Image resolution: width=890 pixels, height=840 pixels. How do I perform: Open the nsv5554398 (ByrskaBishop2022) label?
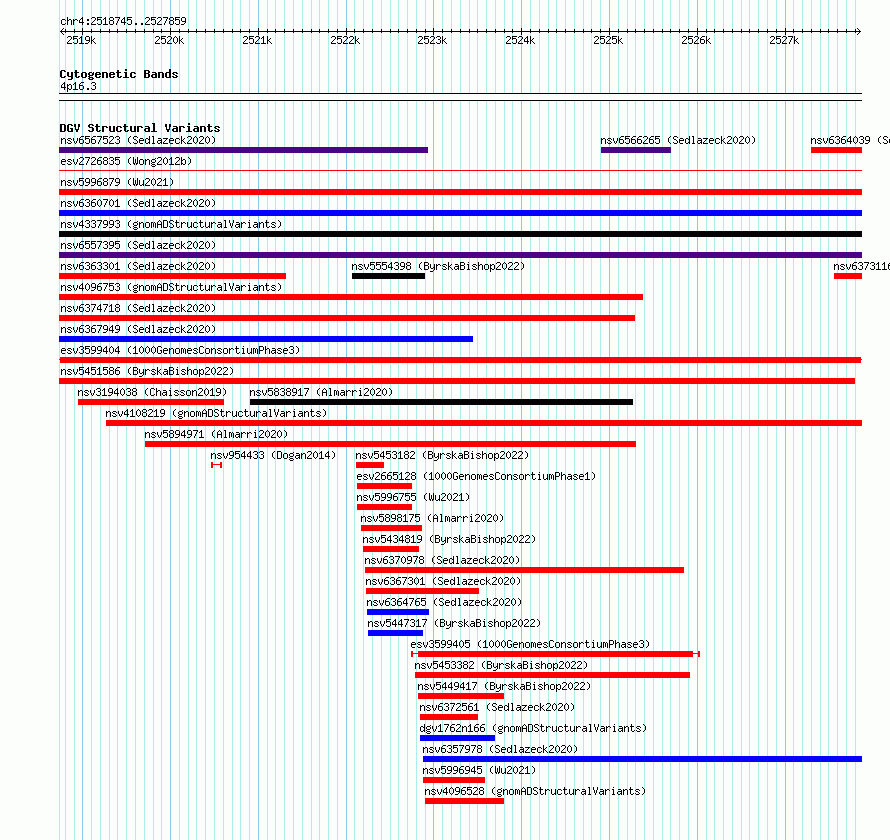438,266
